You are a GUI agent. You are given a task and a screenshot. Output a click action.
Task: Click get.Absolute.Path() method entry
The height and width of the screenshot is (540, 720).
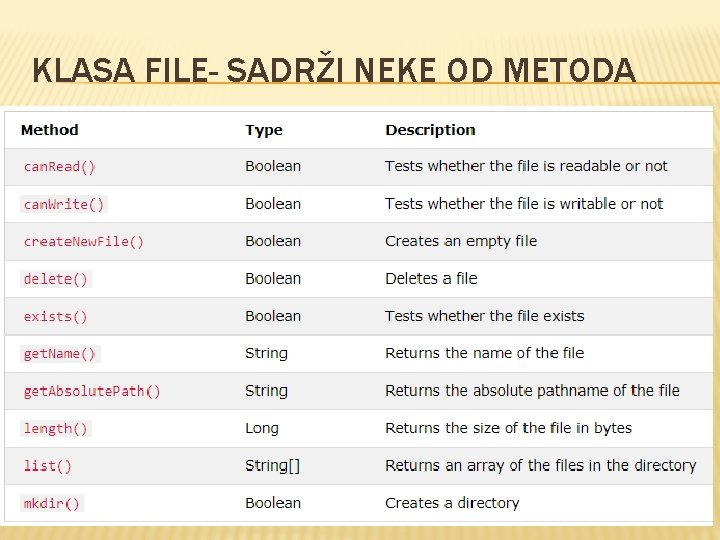click(x=92, y=391)
